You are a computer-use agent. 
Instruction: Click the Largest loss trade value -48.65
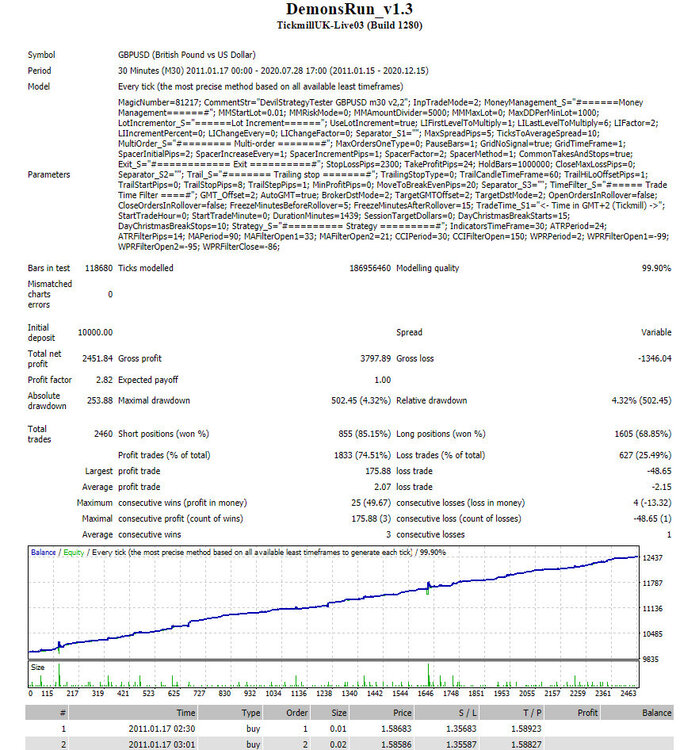click(659, 471)
